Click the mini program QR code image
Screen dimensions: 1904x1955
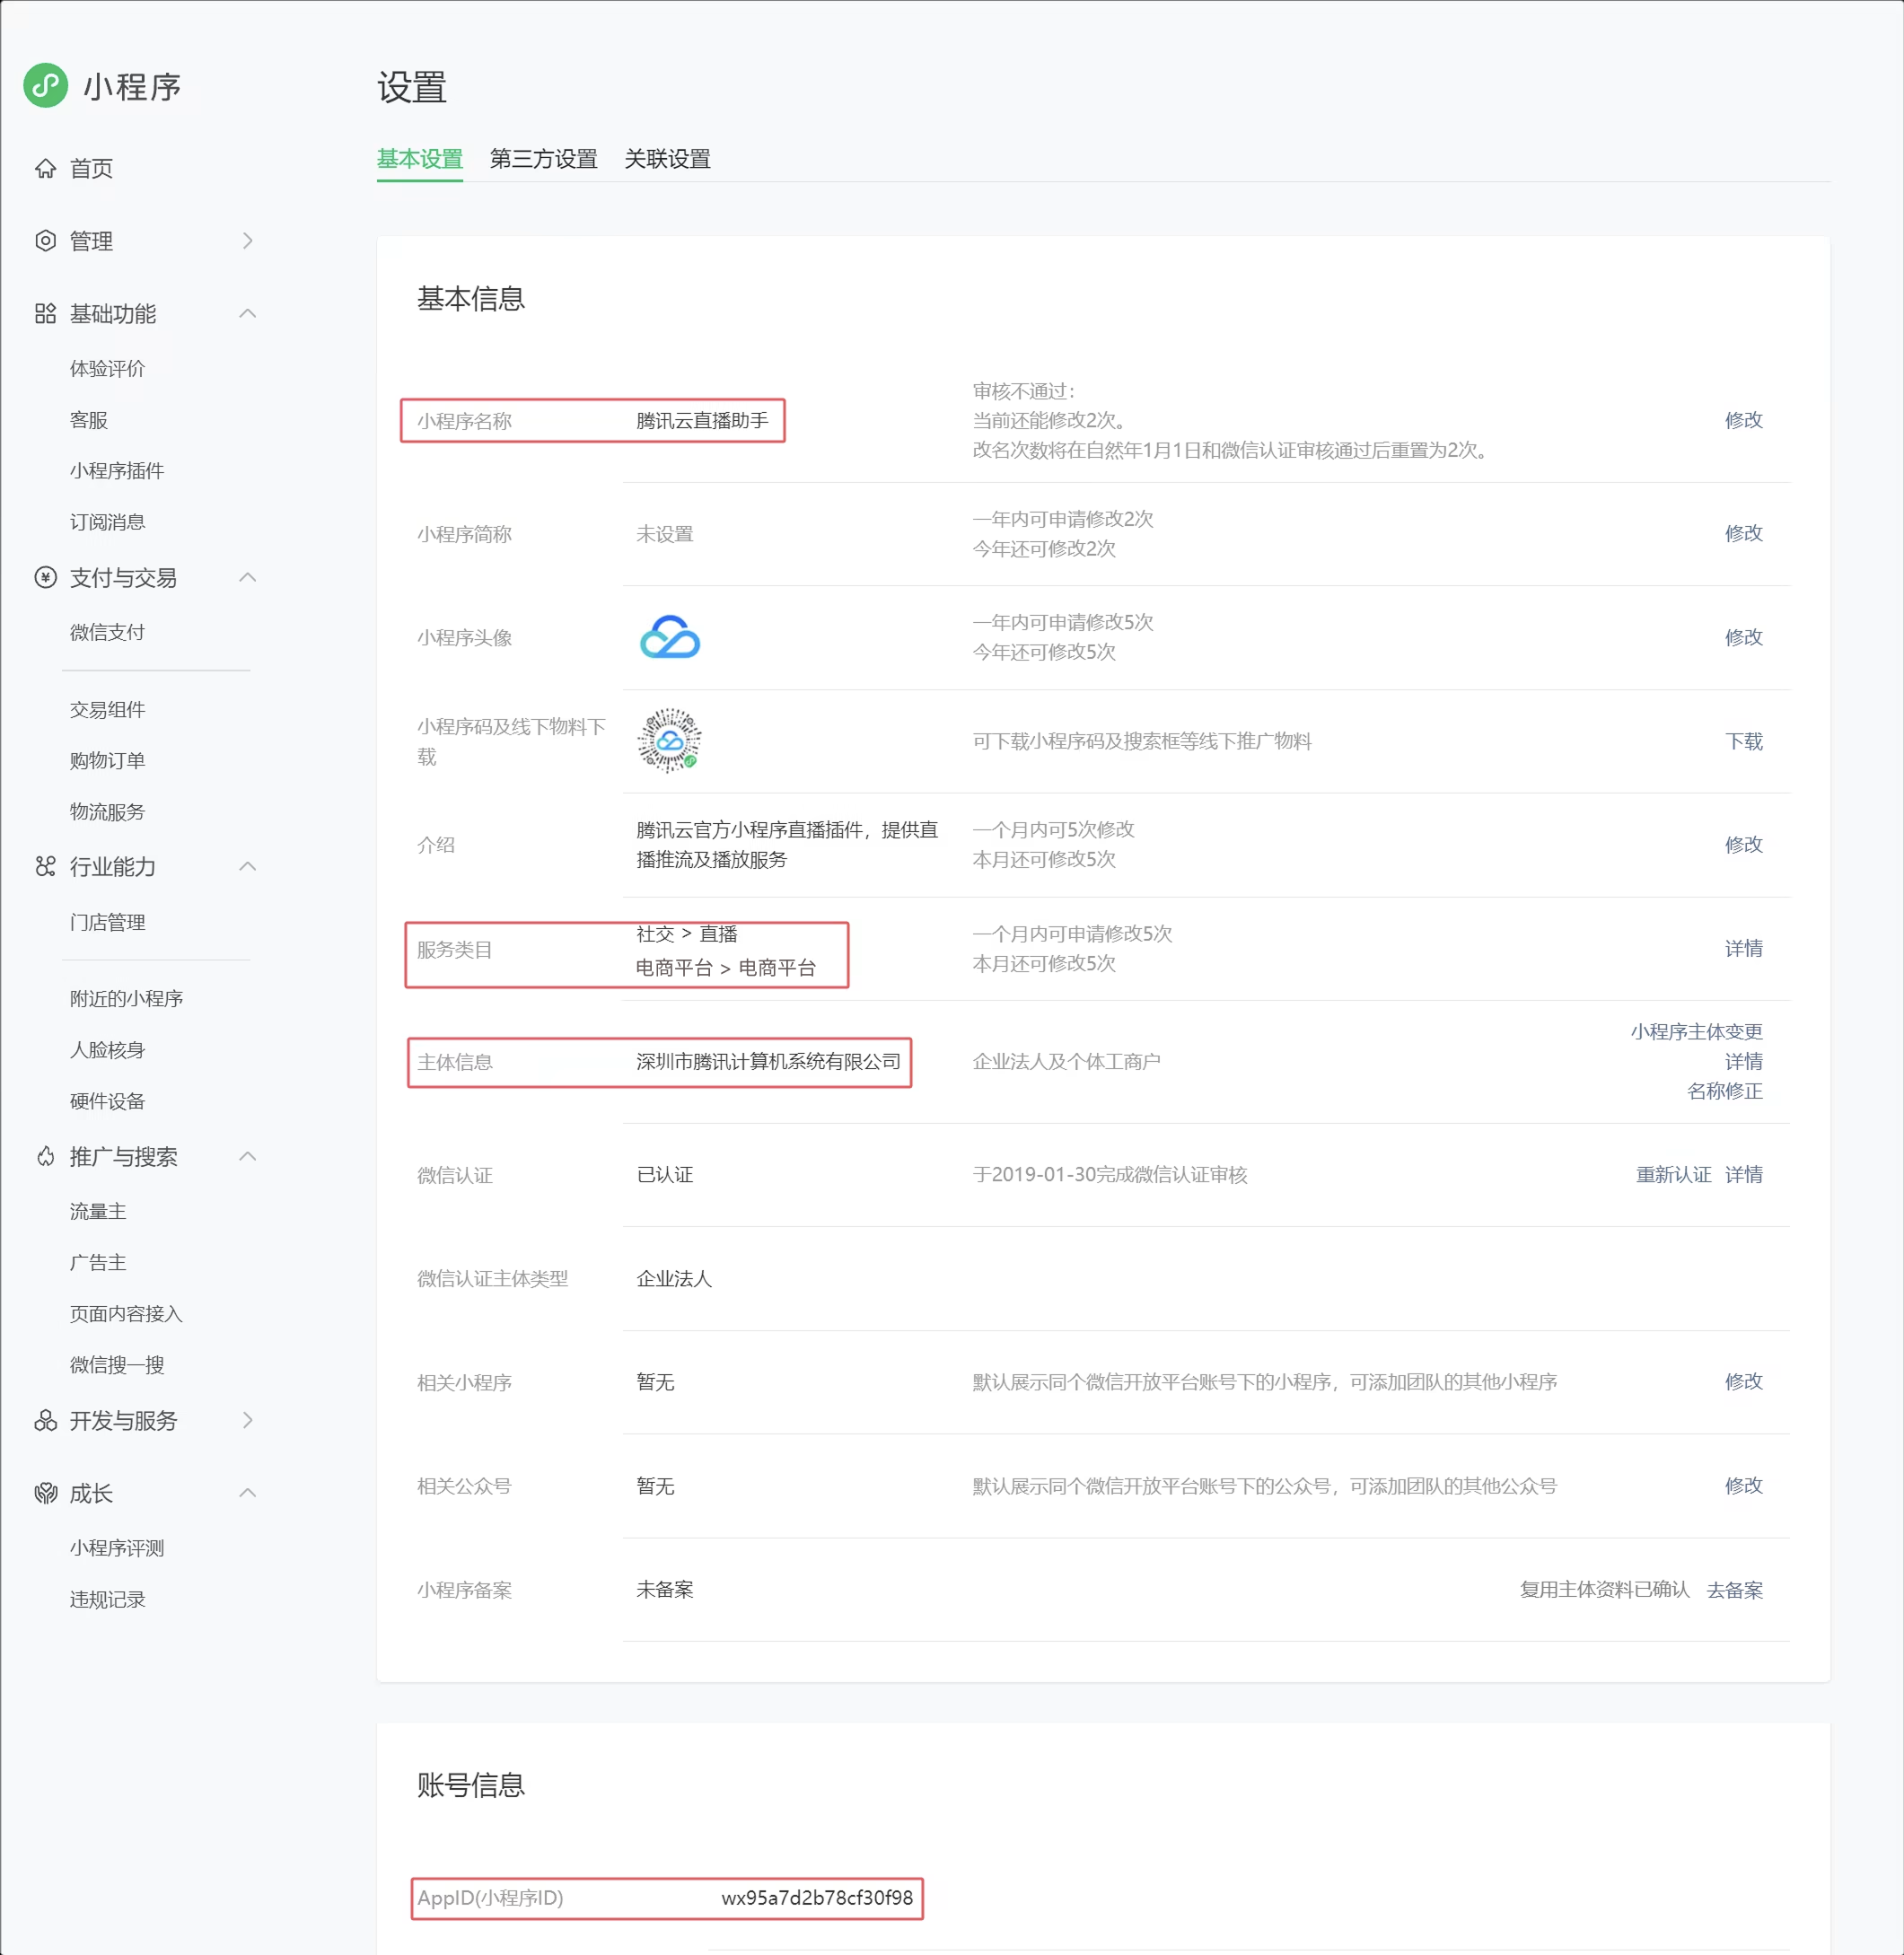tap(669, 741)
